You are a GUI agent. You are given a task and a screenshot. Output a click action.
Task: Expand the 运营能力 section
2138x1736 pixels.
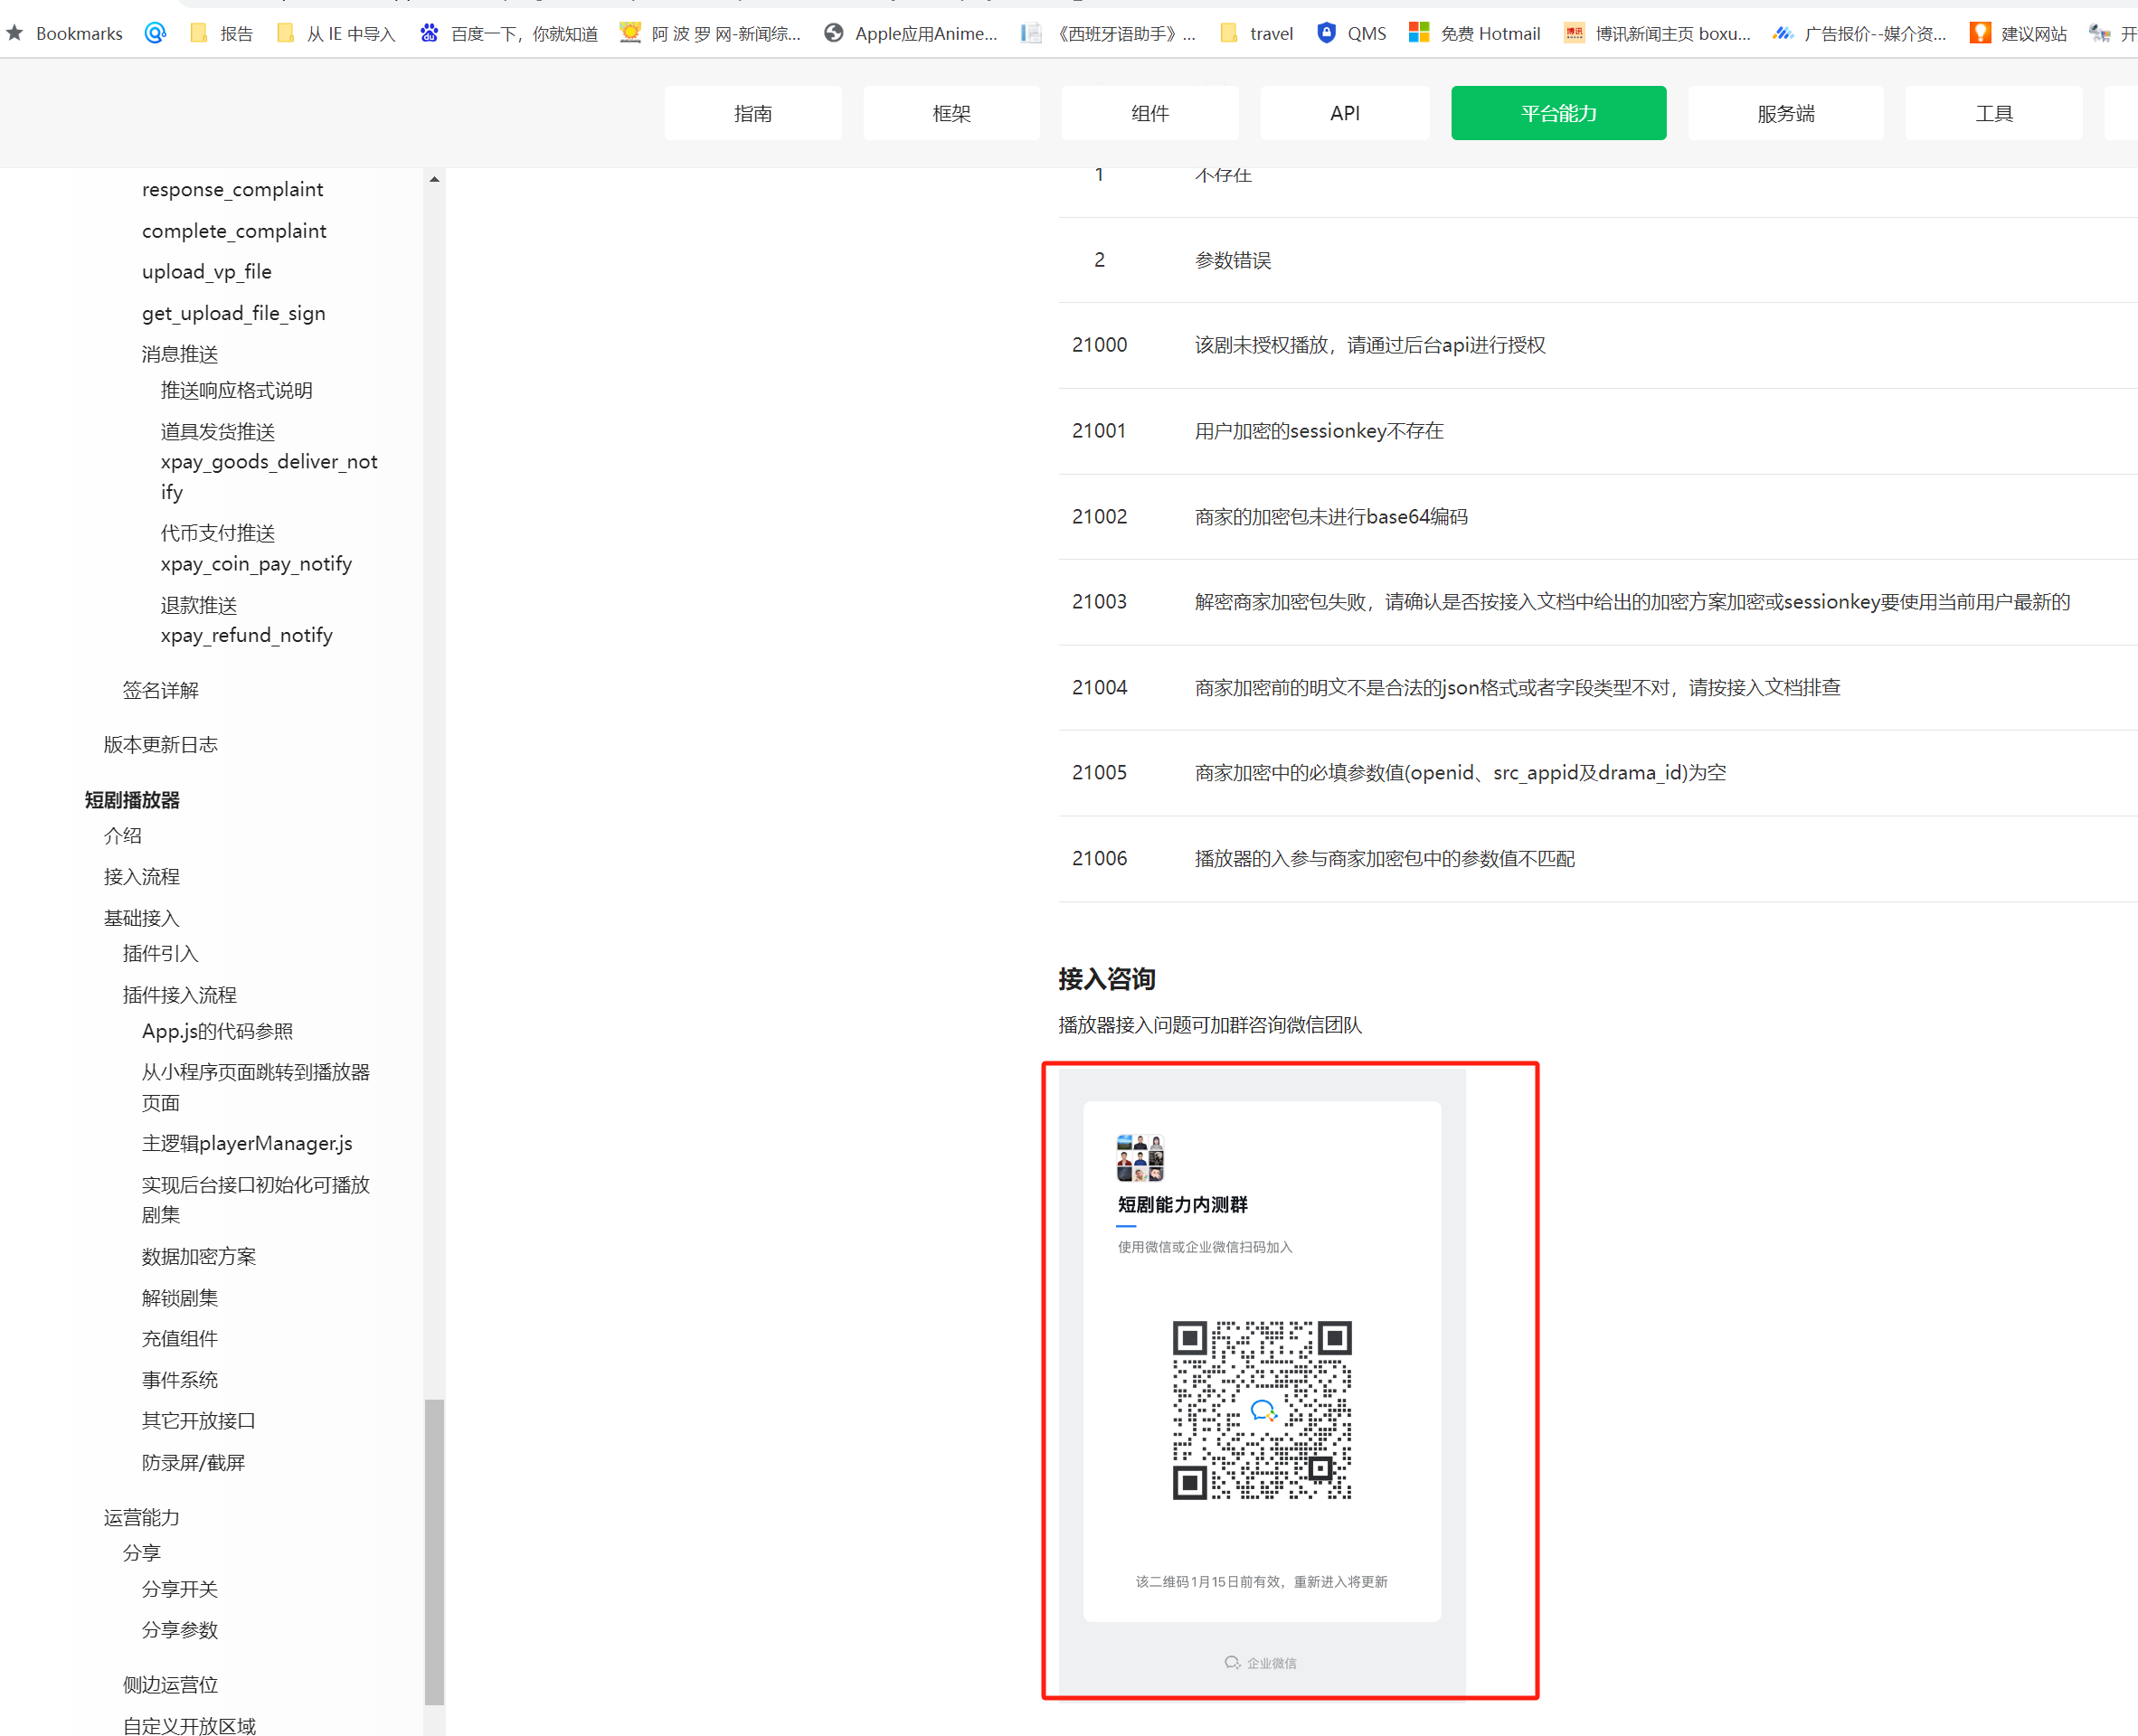click(142, 1517)
